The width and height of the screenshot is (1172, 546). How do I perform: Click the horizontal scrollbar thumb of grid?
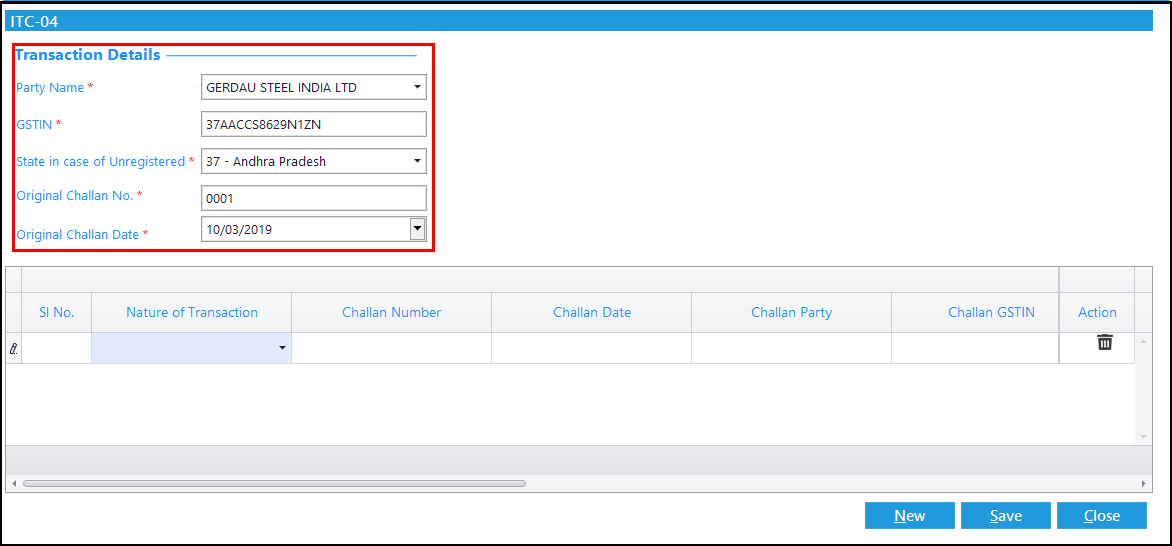click(x=274, y=483)
